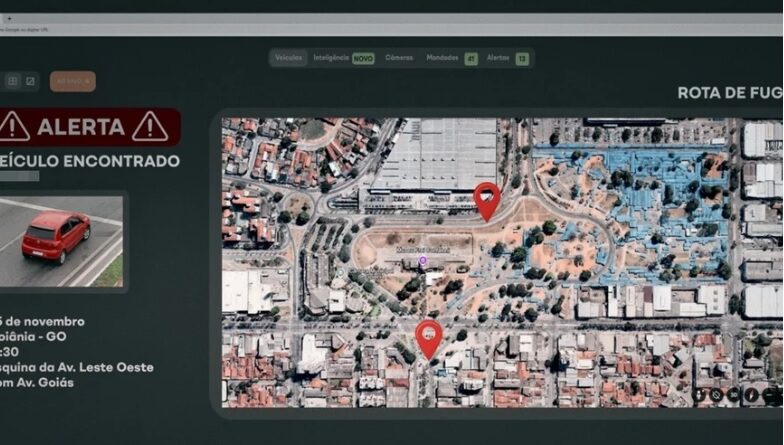Viewport: 784px width, 445px height.
Task: Click the small purple map marker
Action: click(422, 260)
